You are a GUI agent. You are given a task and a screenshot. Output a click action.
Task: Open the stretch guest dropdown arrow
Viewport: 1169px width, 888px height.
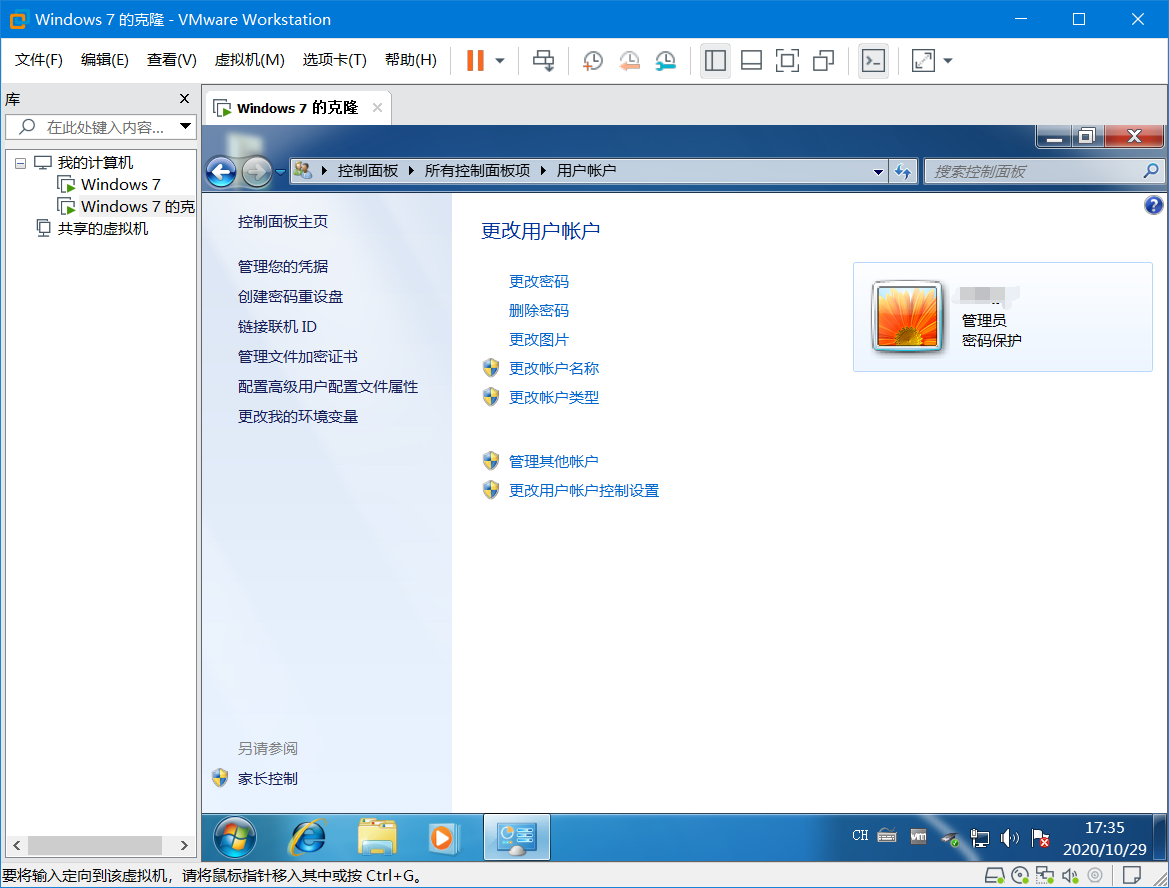(948, 61)
